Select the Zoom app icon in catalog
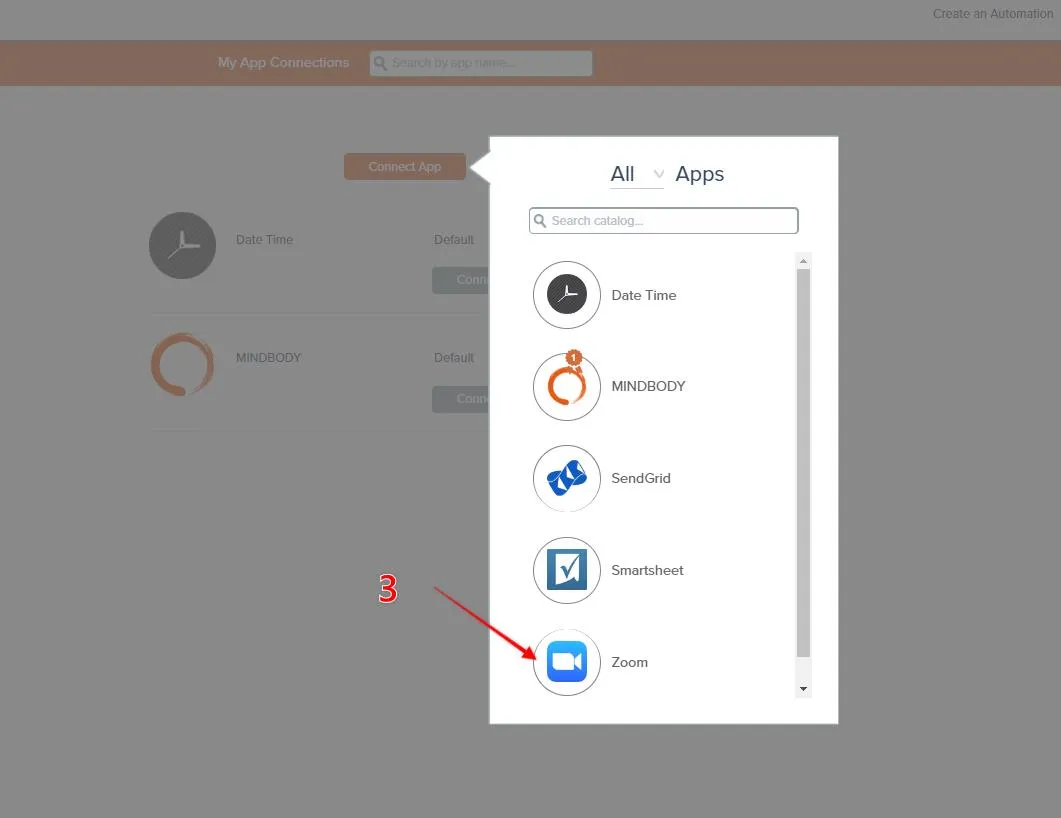This screenshot has width=1061, height=818. (x=566, y=662)
